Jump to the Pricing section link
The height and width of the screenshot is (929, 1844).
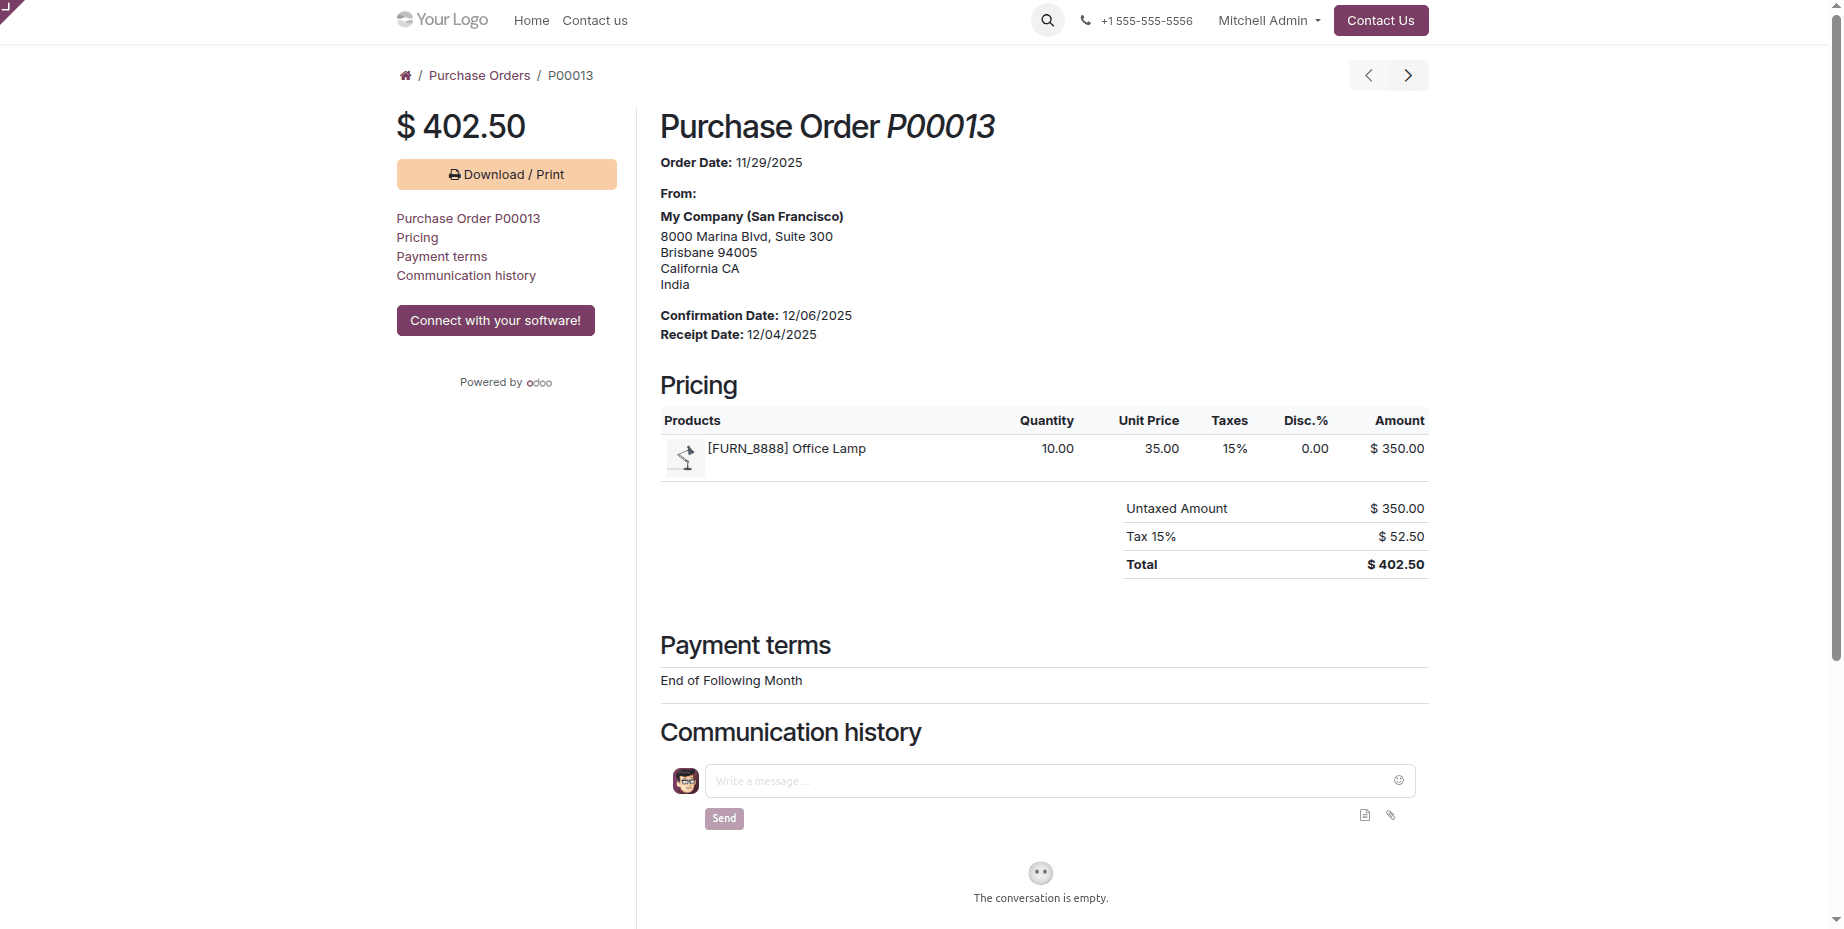pos(417,237)
